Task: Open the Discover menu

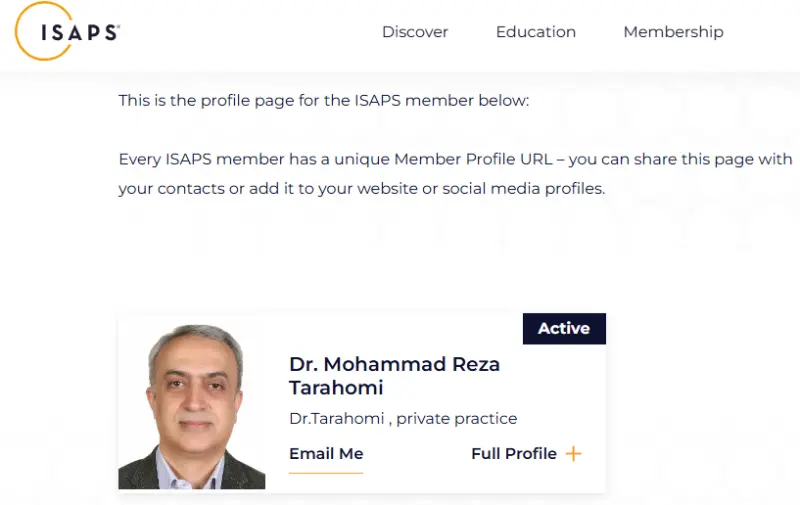Action: [x=415, y=32]
